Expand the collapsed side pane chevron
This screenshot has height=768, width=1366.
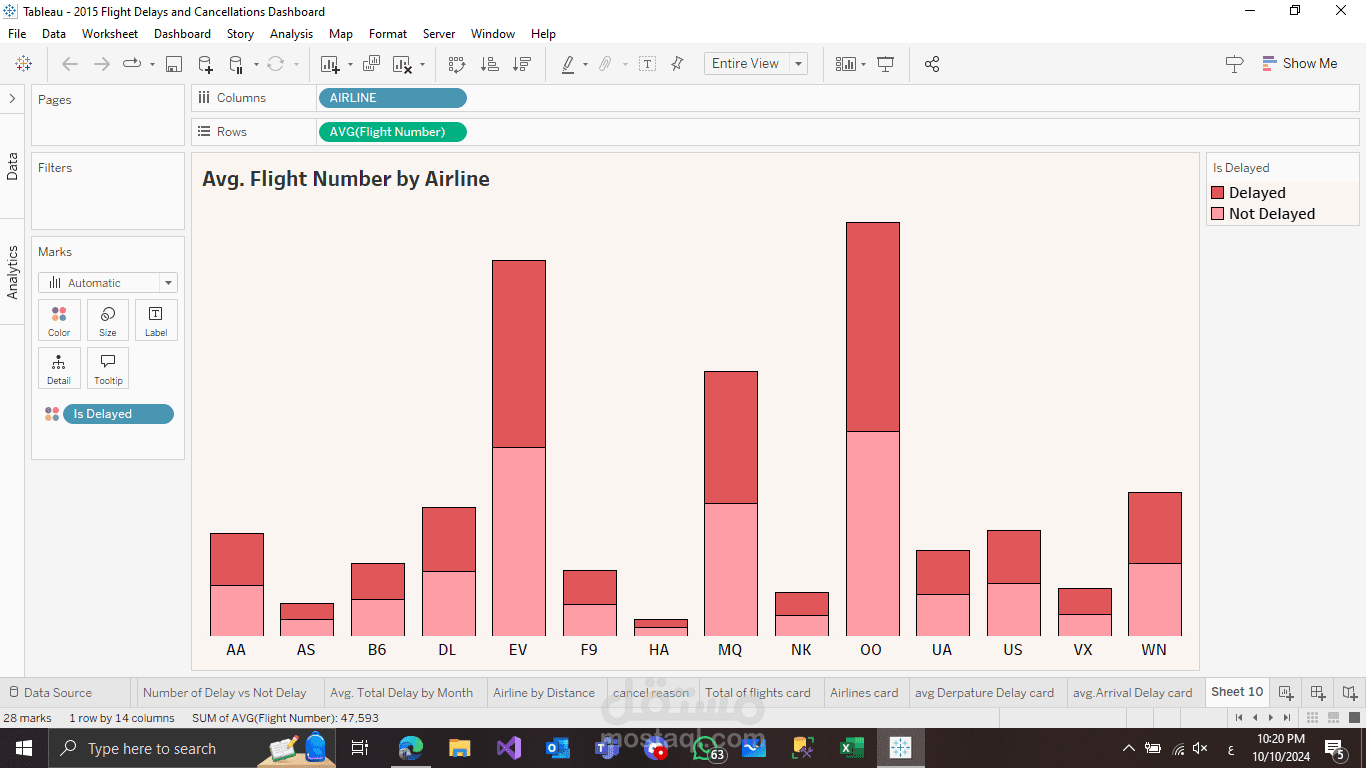[x=12, y=99]
